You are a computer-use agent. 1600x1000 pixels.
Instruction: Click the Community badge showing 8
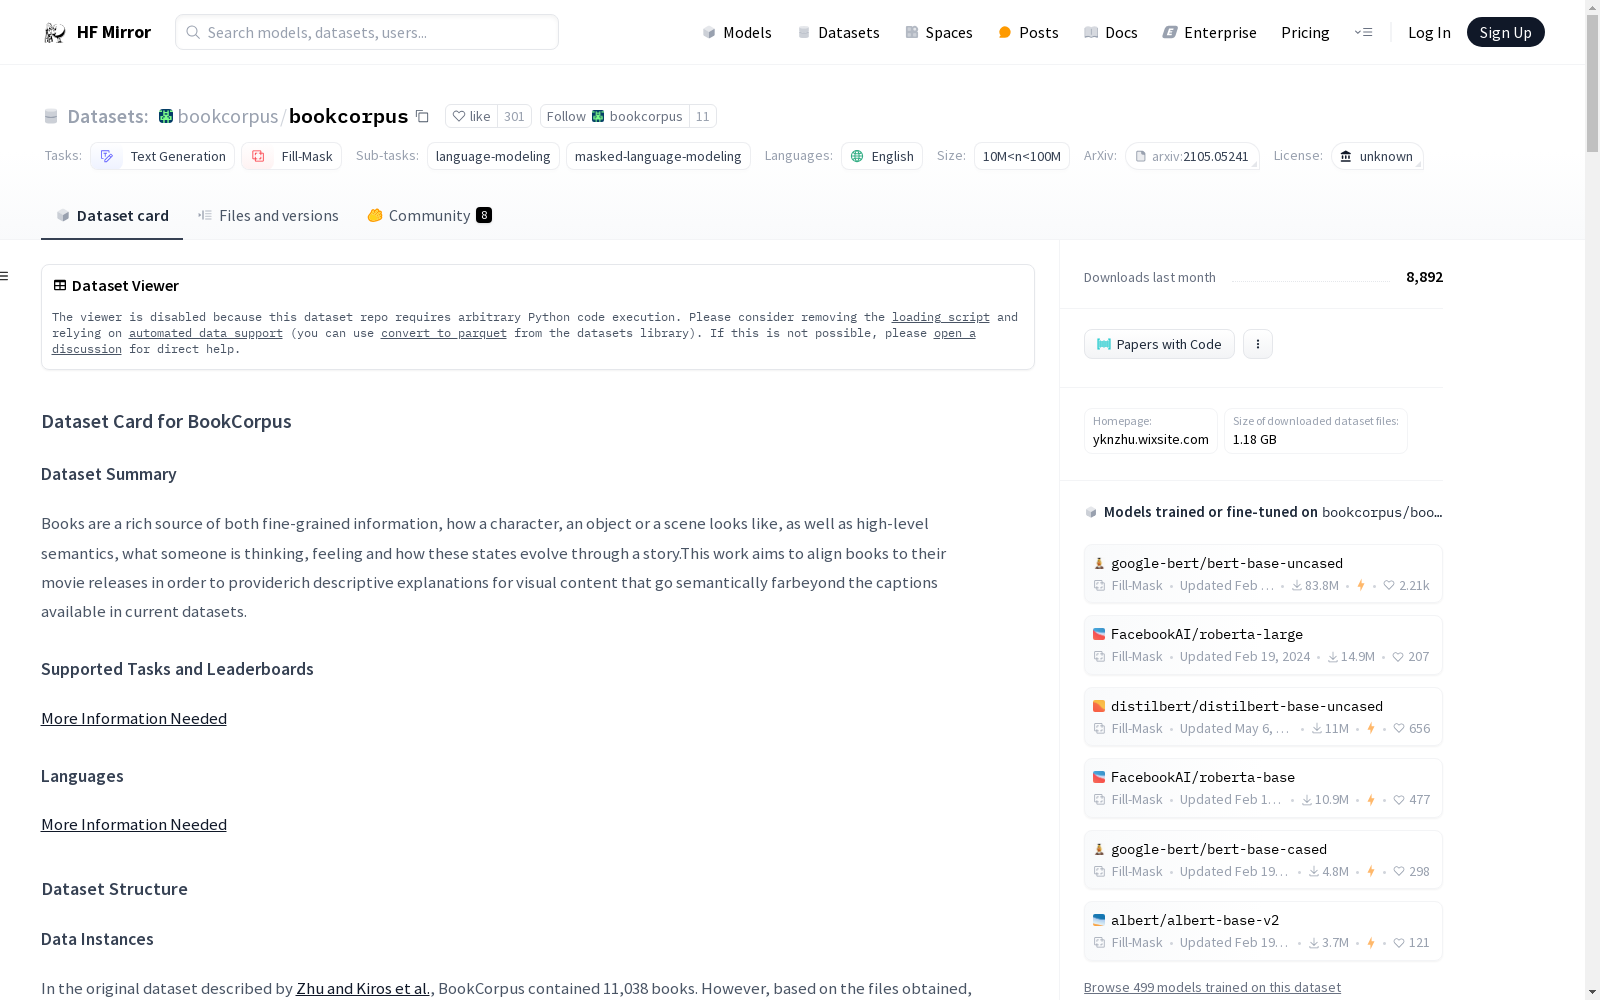484,215
